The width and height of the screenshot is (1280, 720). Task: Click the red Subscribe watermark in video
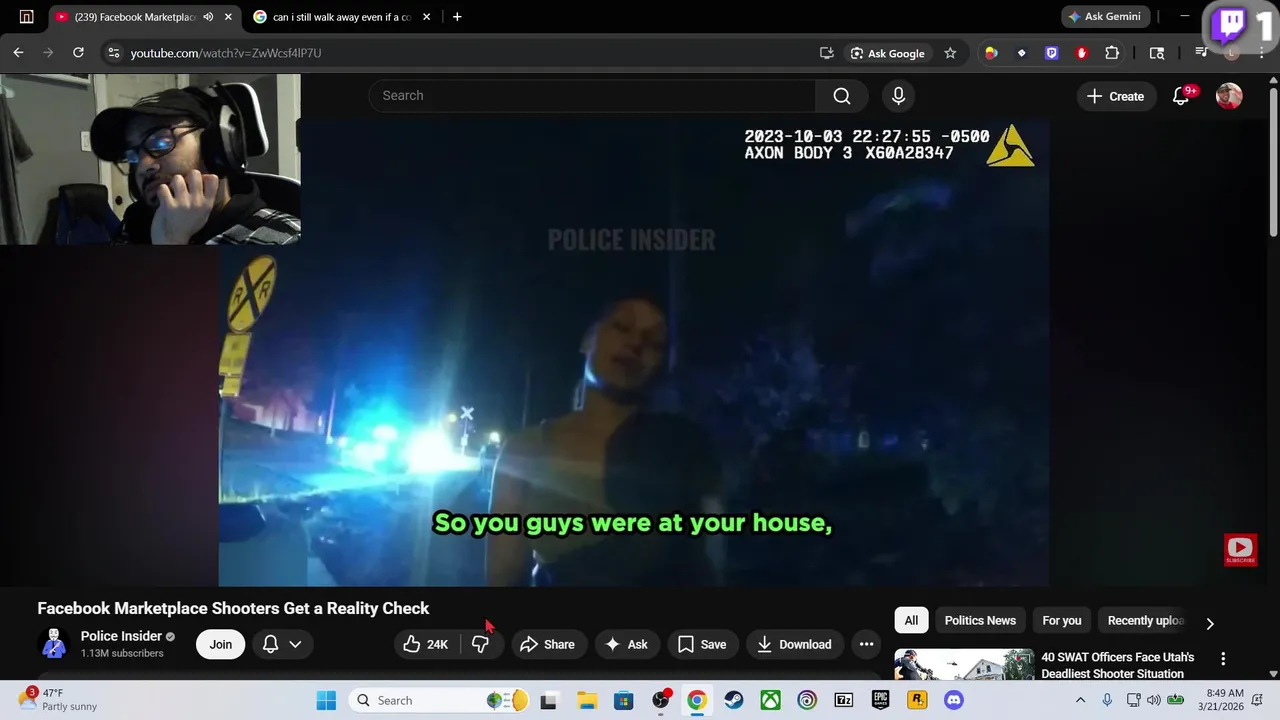1240,549
